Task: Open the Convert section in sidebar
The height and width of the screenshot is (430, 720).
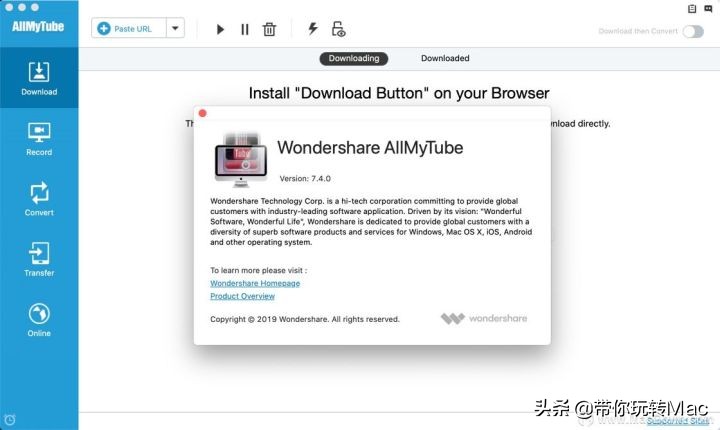Action: [x=39, y=199]
